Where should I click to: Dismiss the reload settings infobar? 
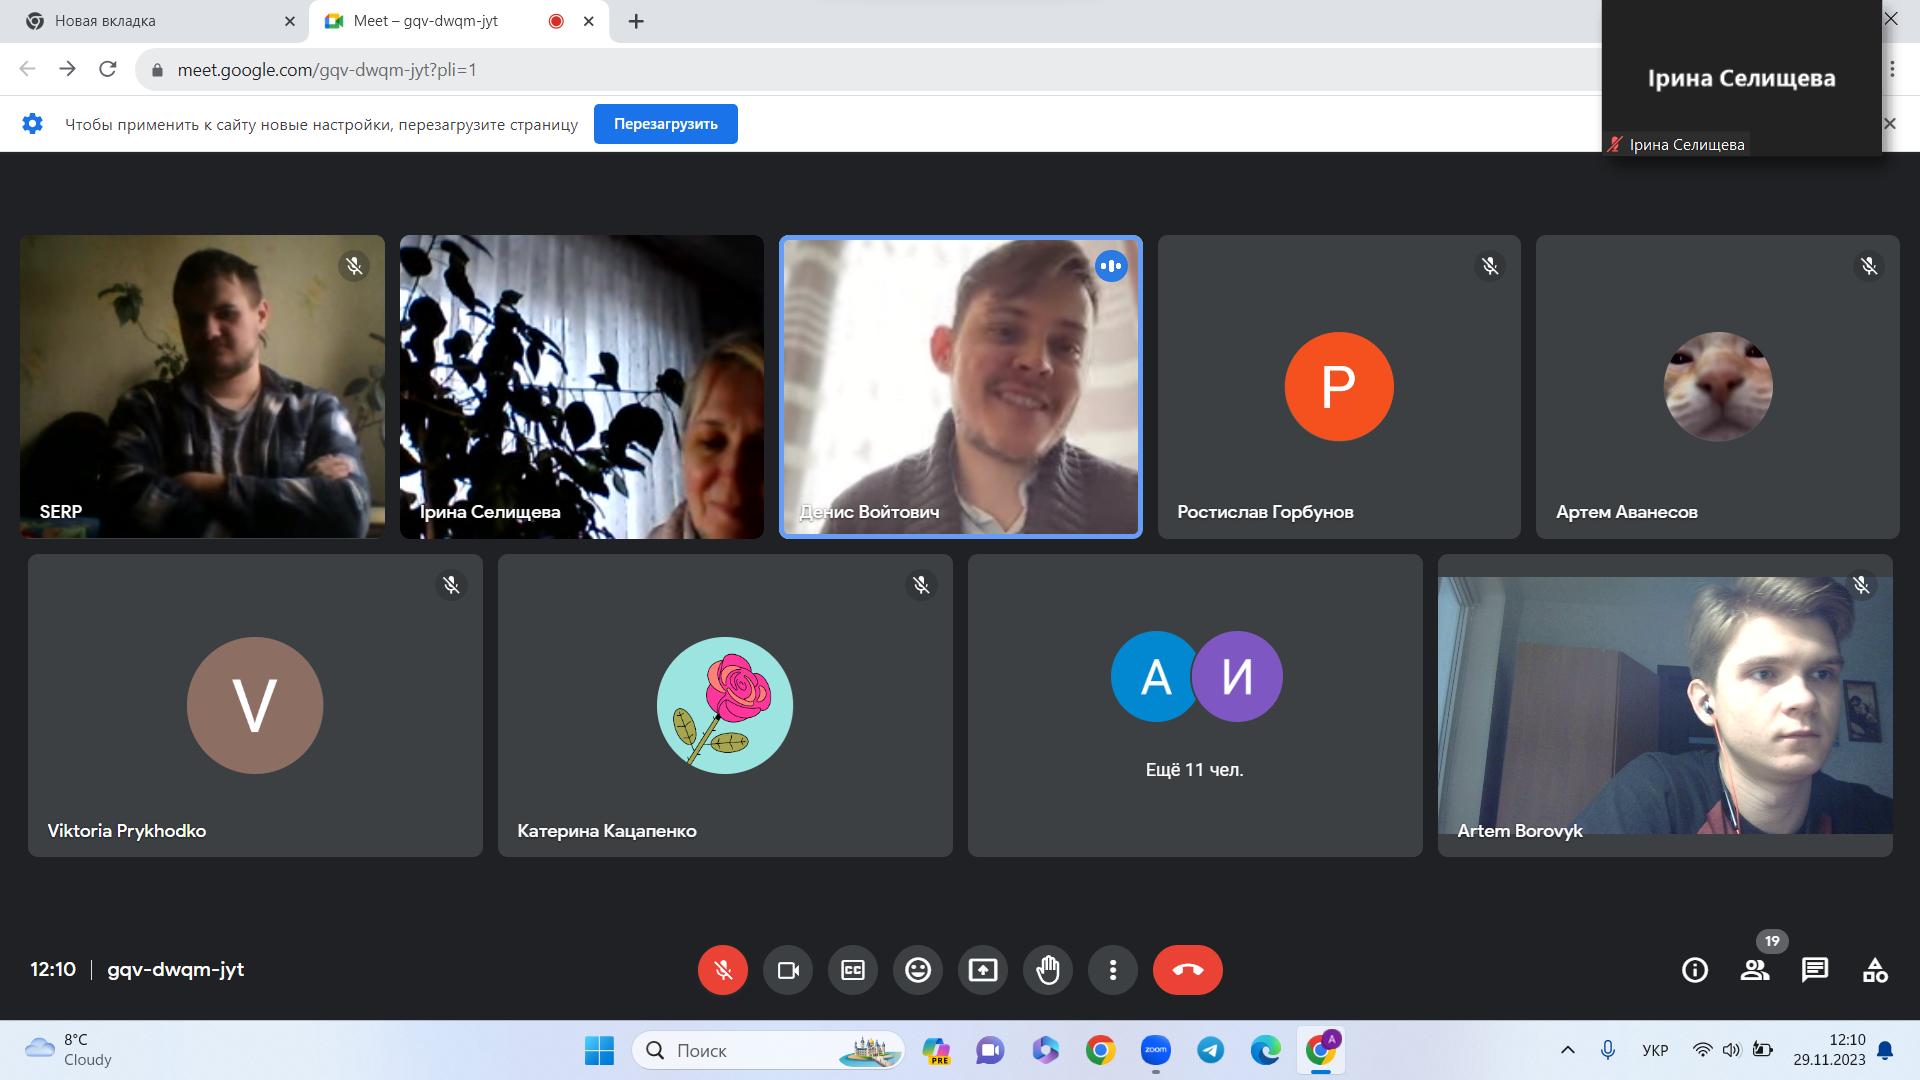[1890, 124]
